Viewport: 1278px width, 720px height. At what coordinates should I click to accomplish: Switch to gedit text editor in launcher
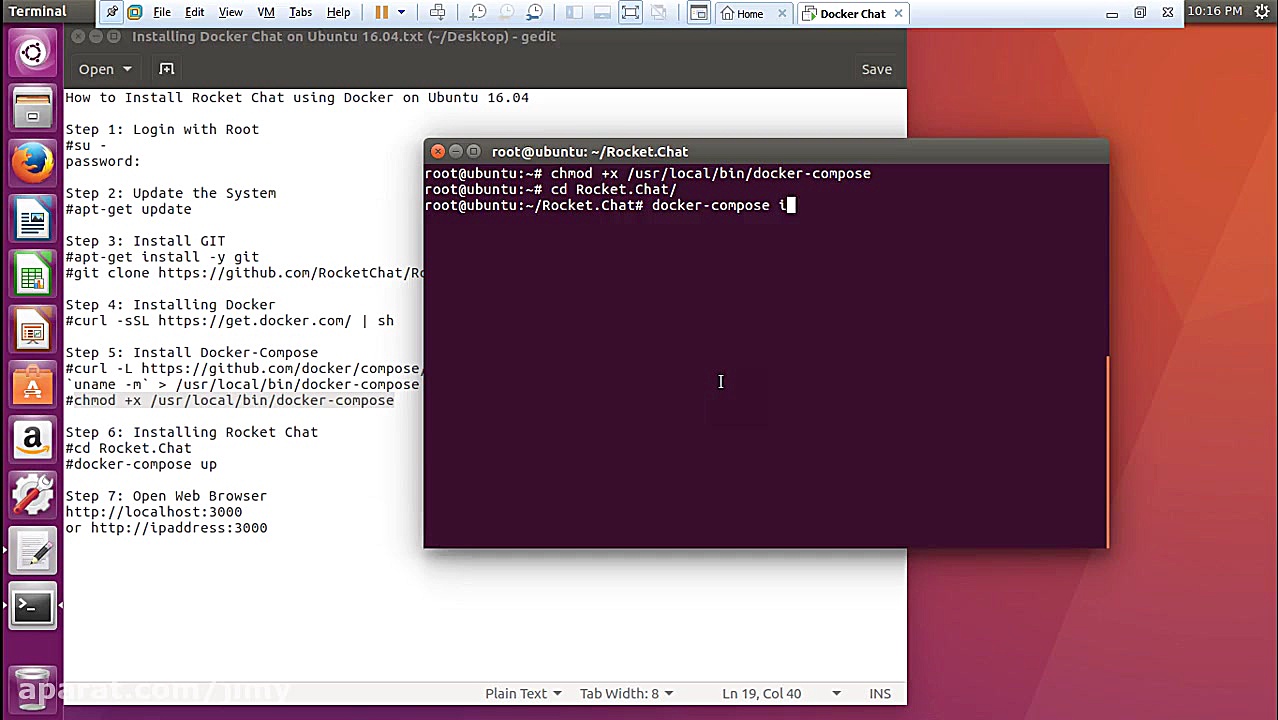point(32,550)
